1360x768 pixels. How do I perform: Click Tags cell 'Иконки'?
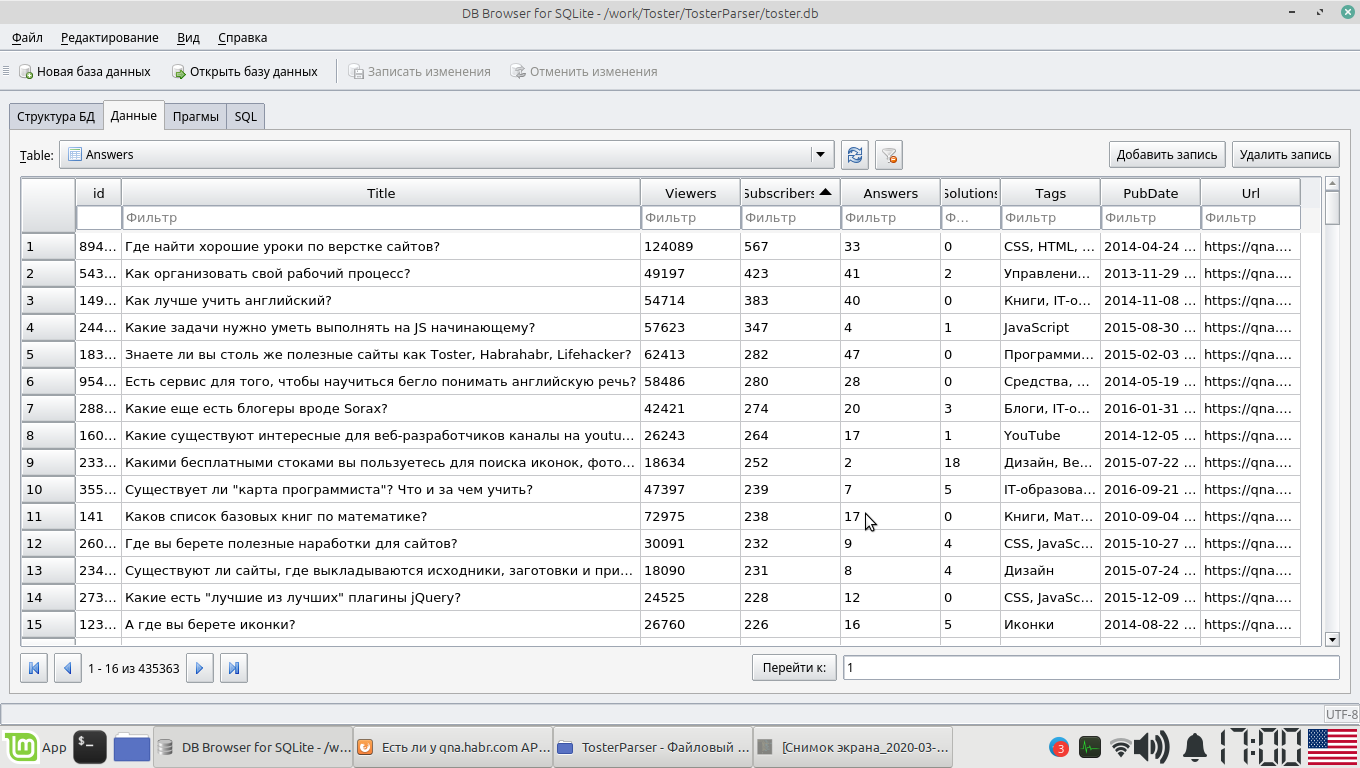1051,625
